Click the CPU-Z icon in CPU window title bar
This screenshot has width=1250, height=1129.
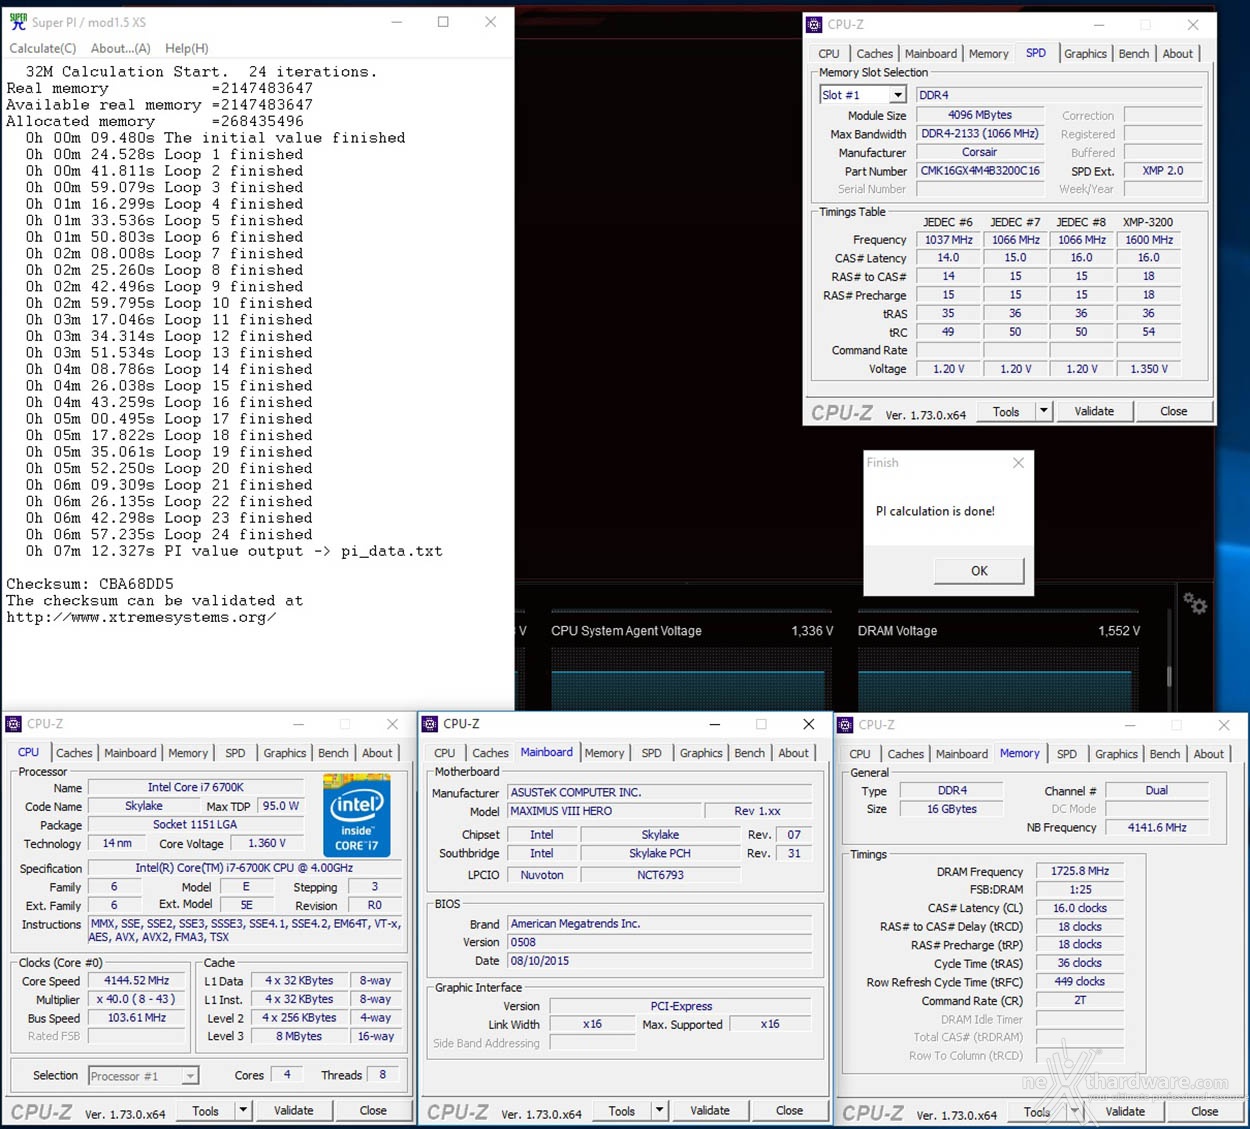pyautogui.click(x=13, y=724)
